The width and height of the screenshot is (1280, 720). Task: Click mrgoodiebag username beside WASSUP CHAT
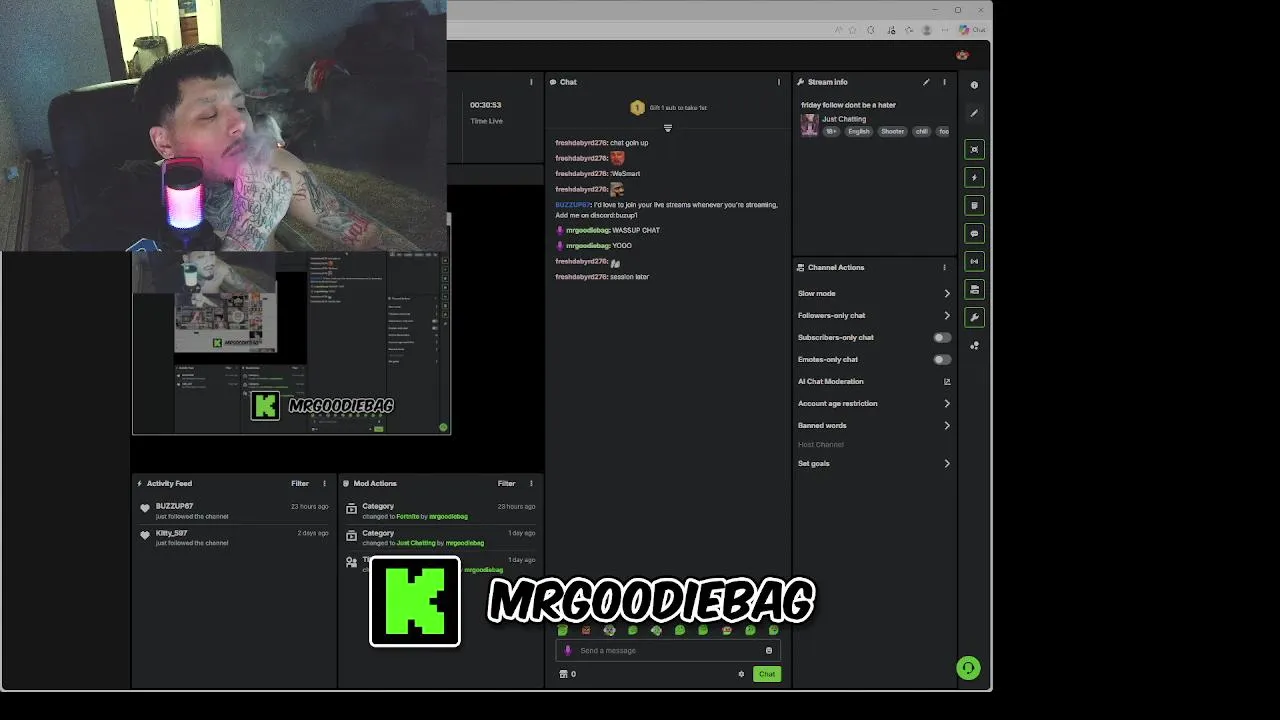(587, 230)
